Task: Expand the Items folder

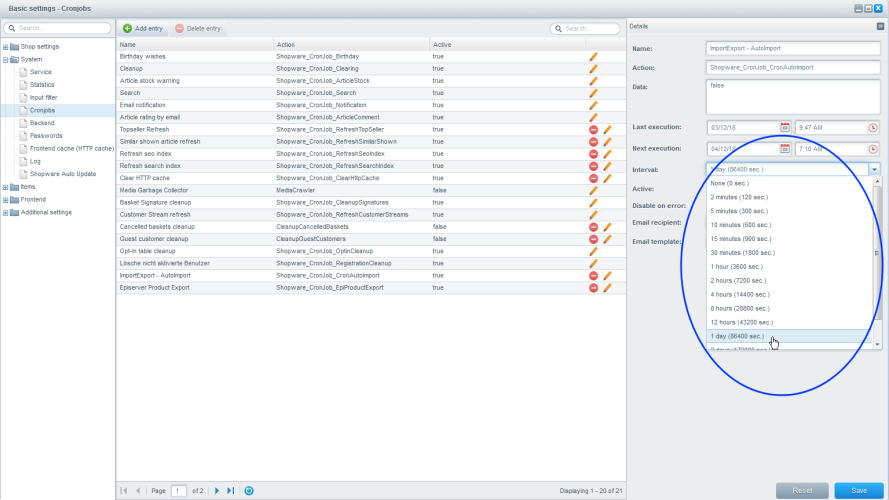Action: 6,187
